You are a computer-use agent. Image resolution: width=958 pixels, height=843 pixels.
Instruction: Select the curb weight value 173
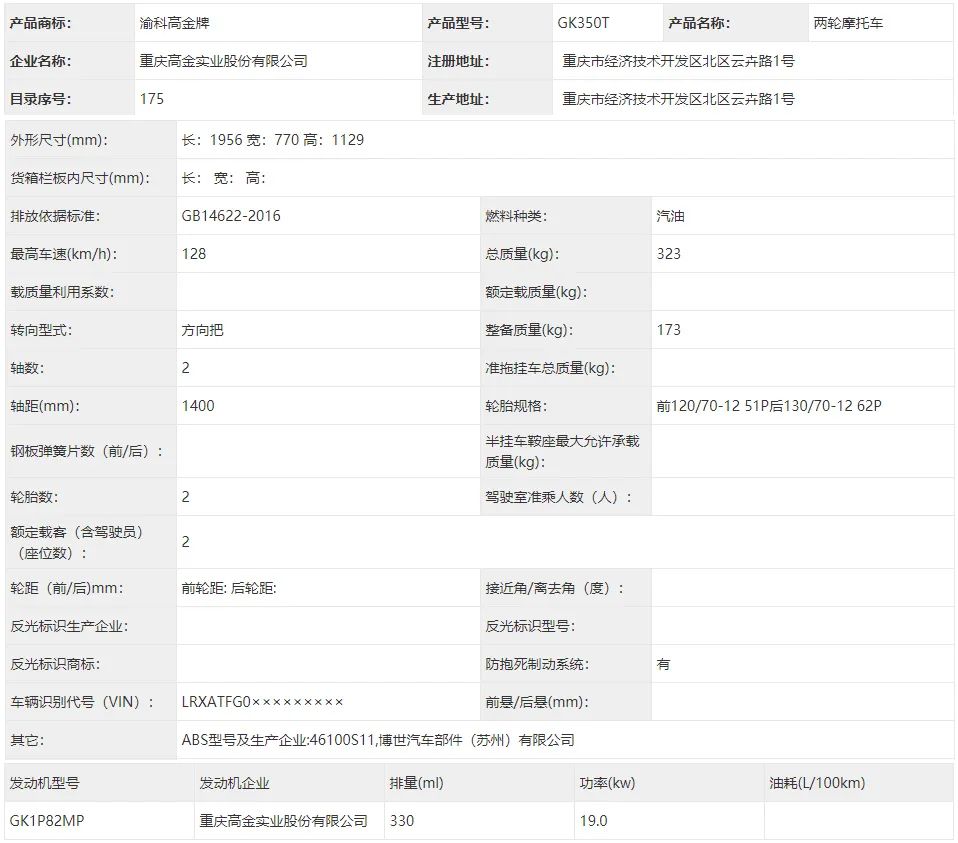click(x=668, y=330)
